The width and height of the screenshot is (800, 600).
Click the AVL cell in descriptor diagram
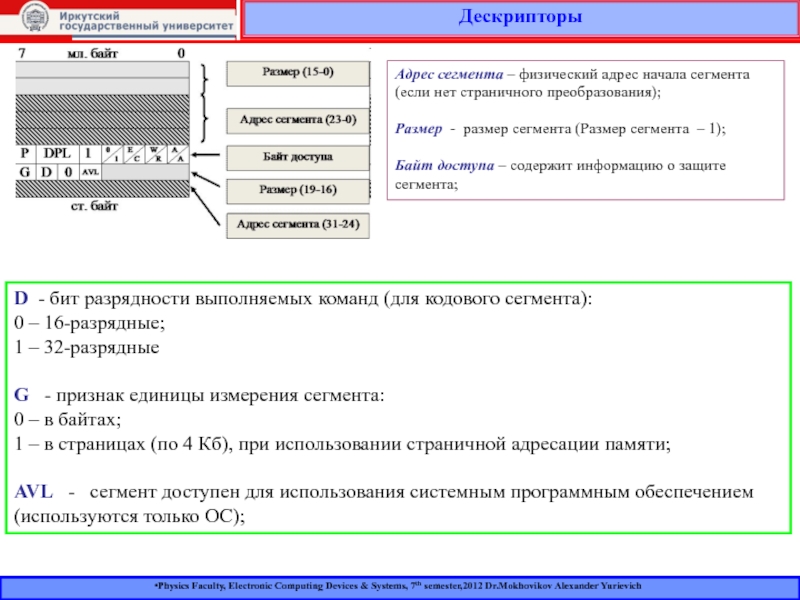[x=89, y=172]
